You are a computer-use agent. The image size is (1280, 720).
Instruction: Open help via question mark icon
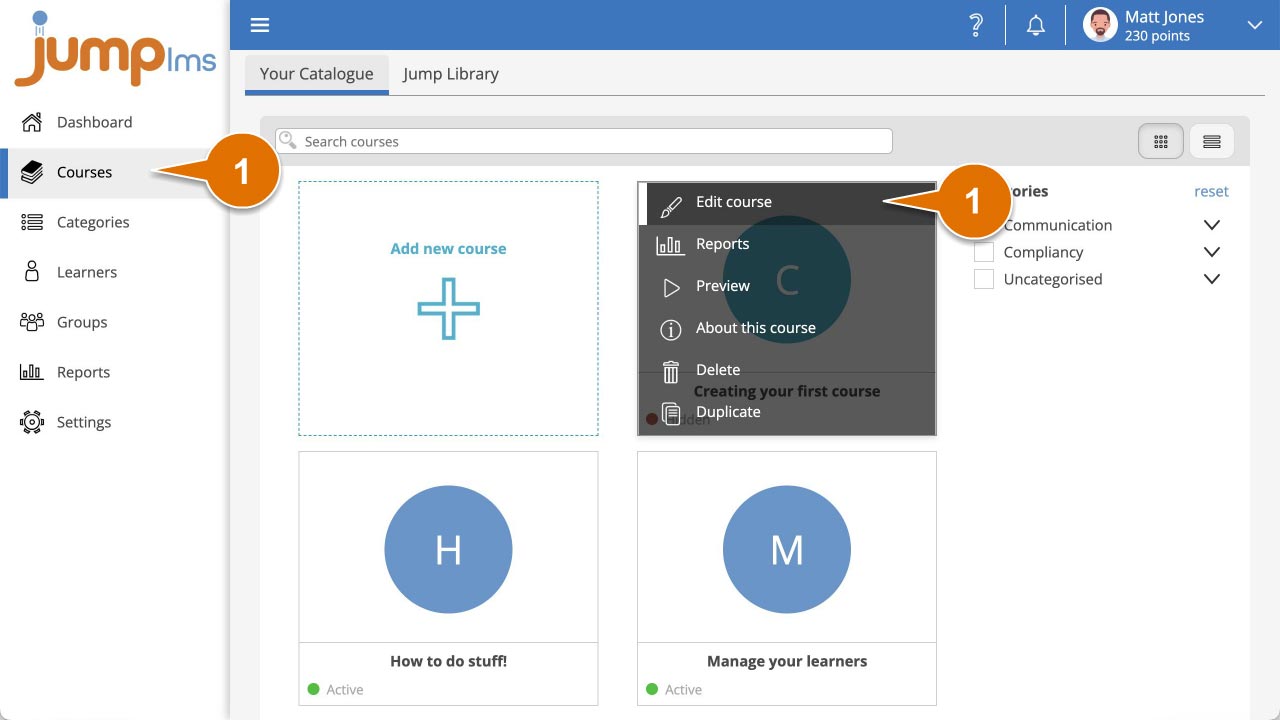point(976,26)
